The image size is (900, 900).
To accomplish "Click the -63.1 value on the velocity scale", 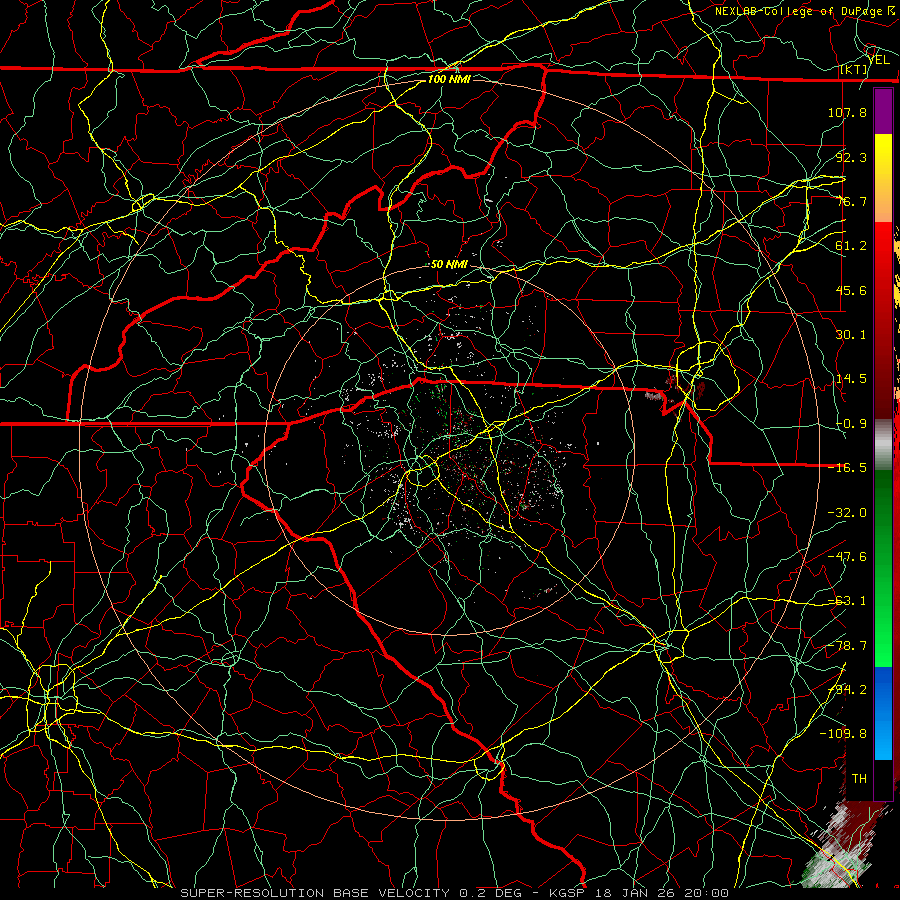I will (847, 601).
